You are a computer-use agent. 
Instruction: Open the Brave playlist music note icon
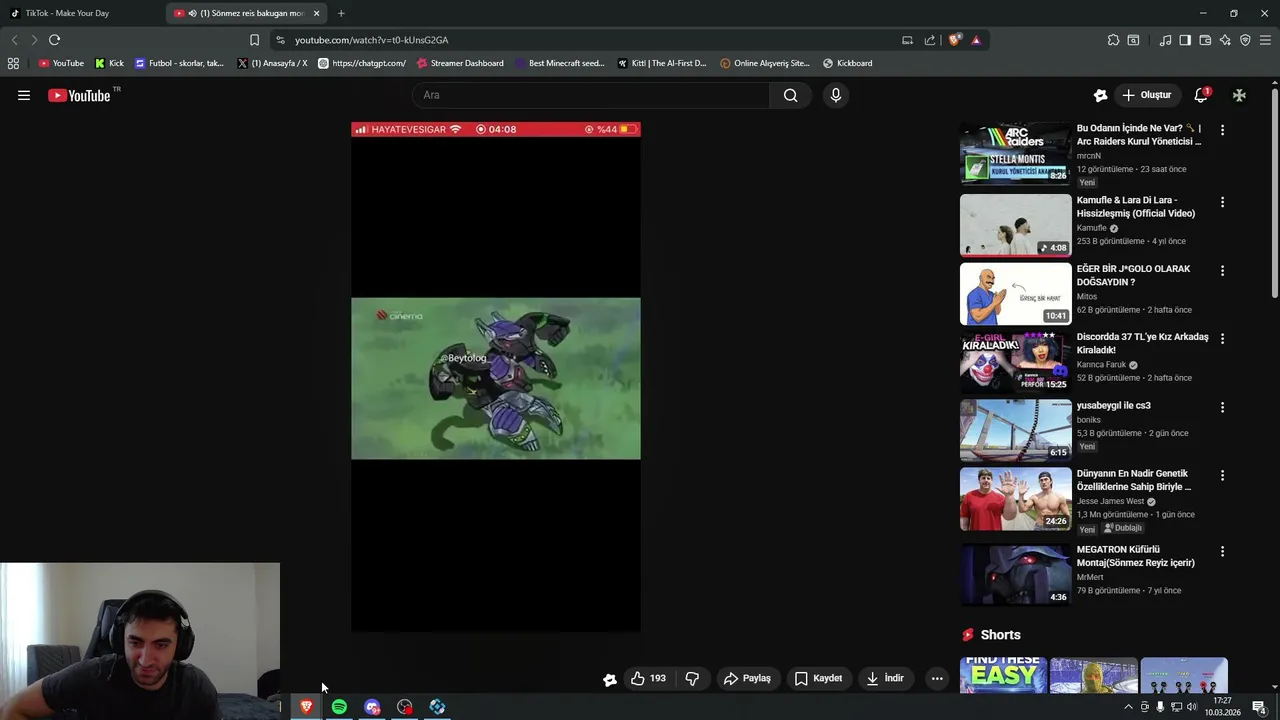click(x=1165, y=40)
